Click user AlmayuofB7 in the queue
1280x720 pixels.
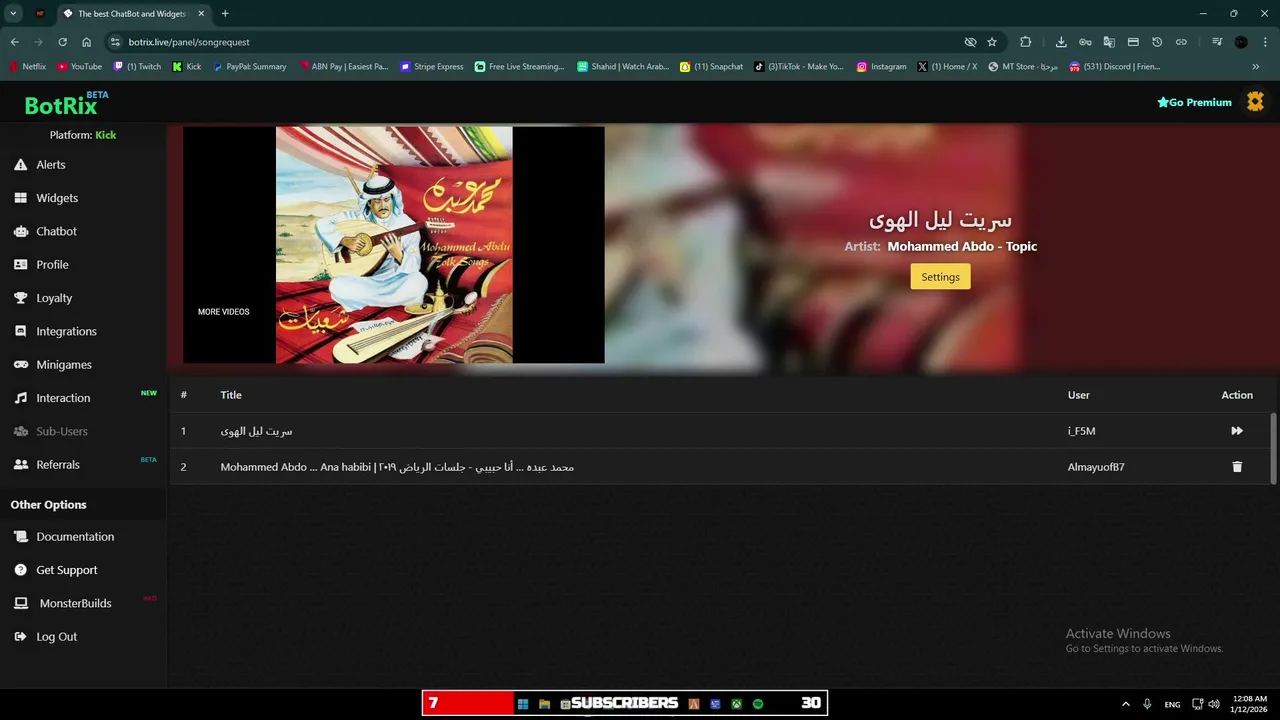pos(1096,467)
